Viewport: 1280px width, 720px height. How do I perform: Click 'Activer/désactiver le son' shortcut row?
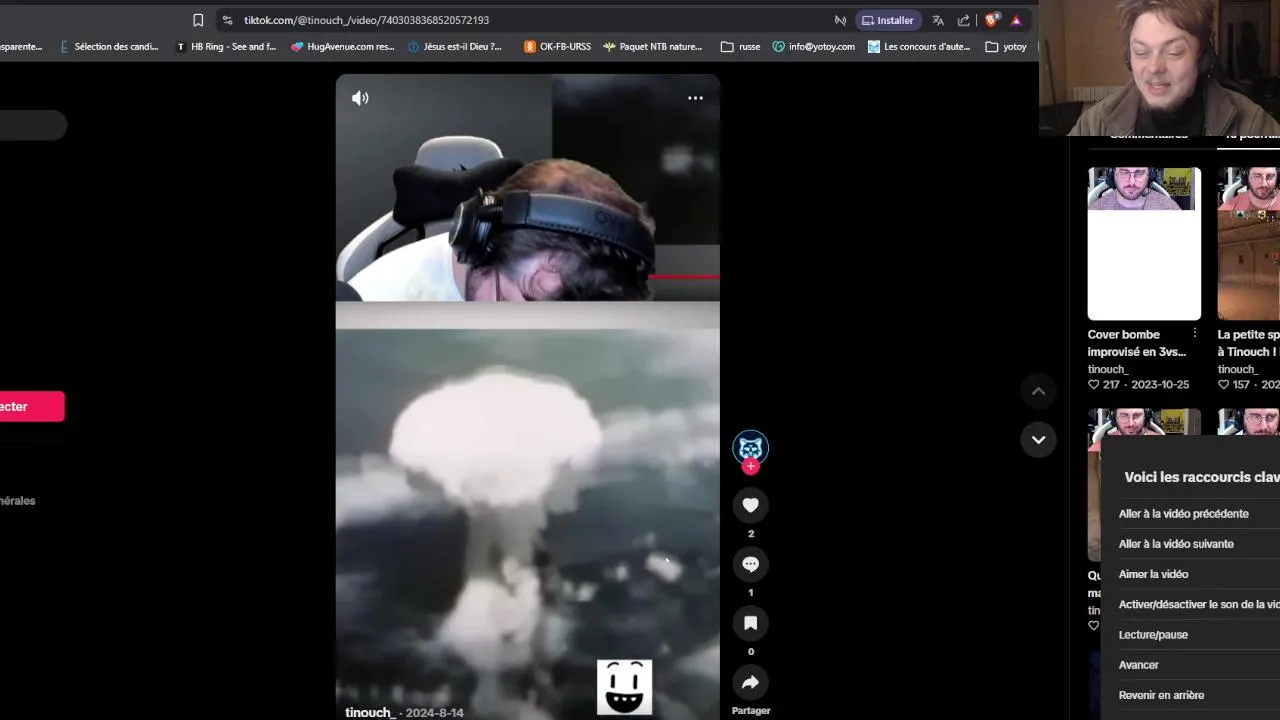[x=1199, y=604]
